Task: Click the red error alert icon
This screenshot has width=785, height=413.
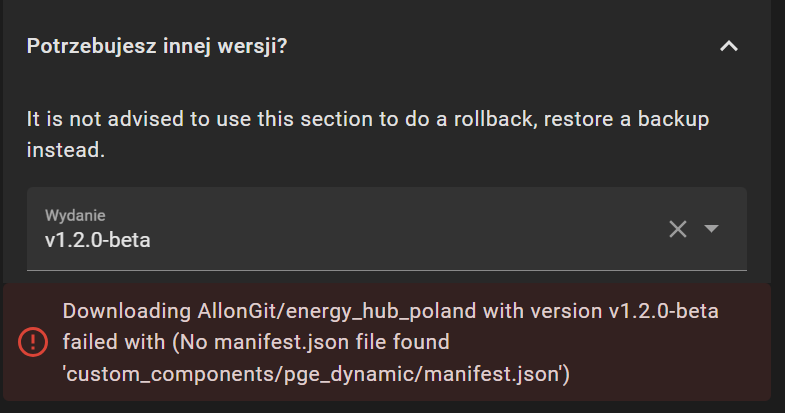Action: click(33, 342)
